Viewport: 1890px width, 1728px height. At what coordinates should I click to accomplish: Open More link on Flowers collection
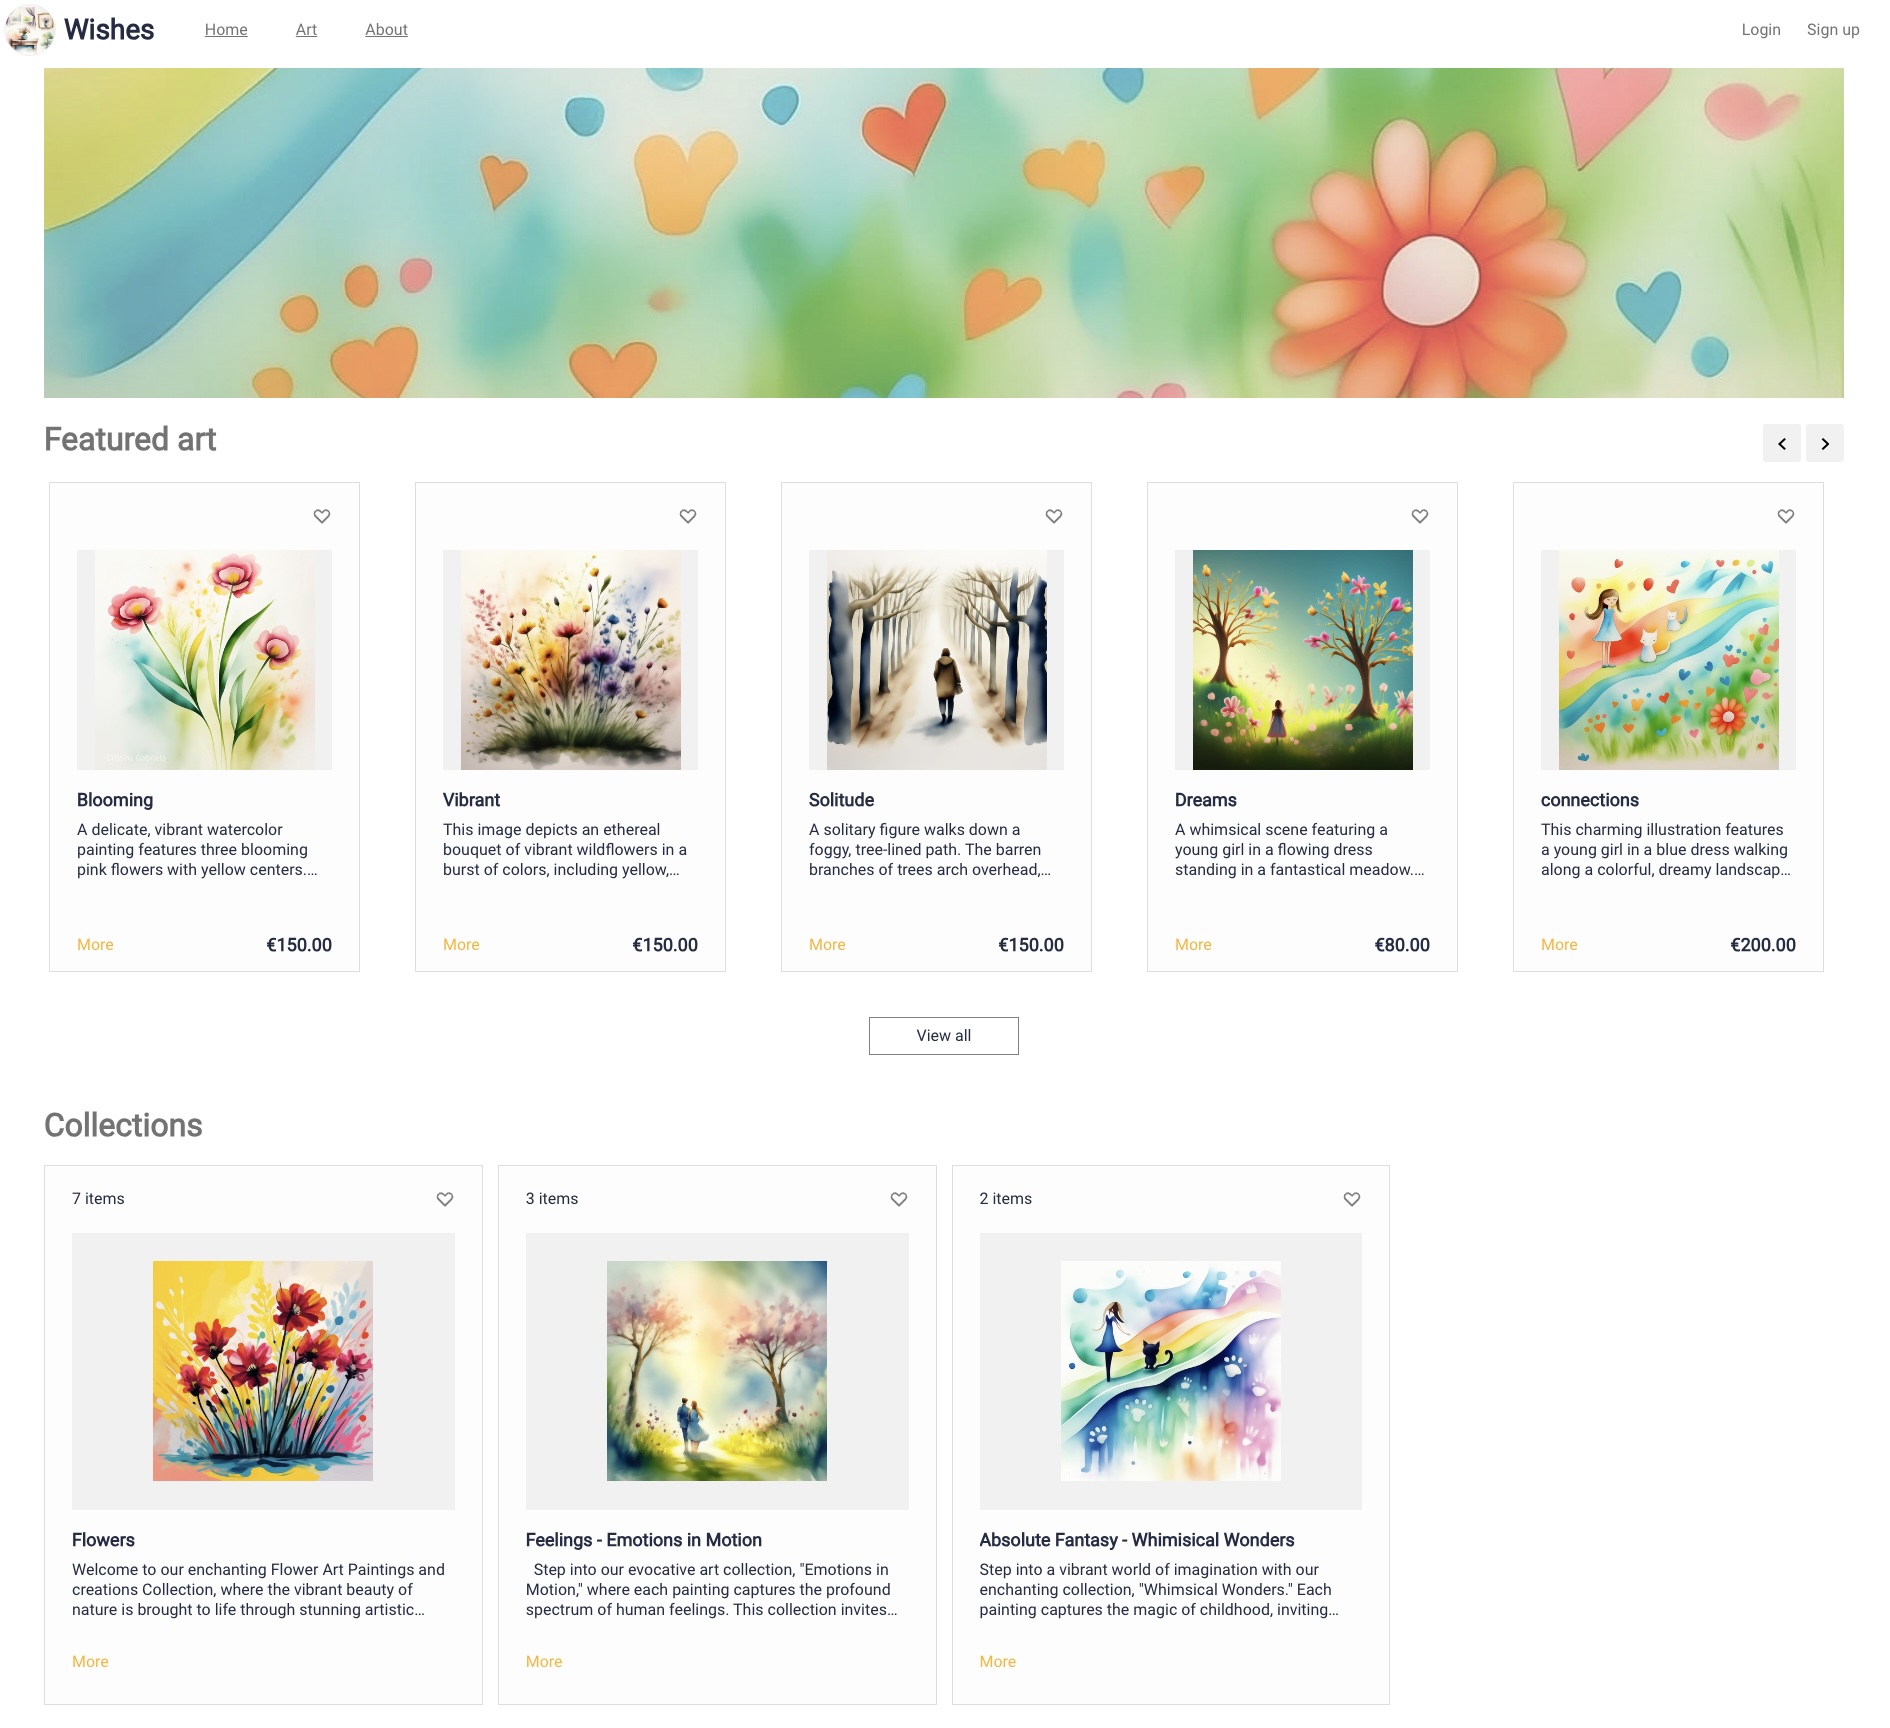(x=90, y=1662)
